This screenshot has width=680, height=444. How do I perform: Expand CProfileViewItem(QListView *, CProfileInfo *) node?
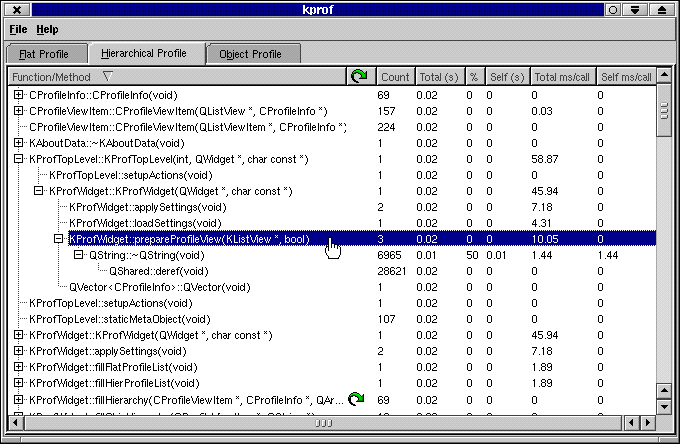pos(18,111)
